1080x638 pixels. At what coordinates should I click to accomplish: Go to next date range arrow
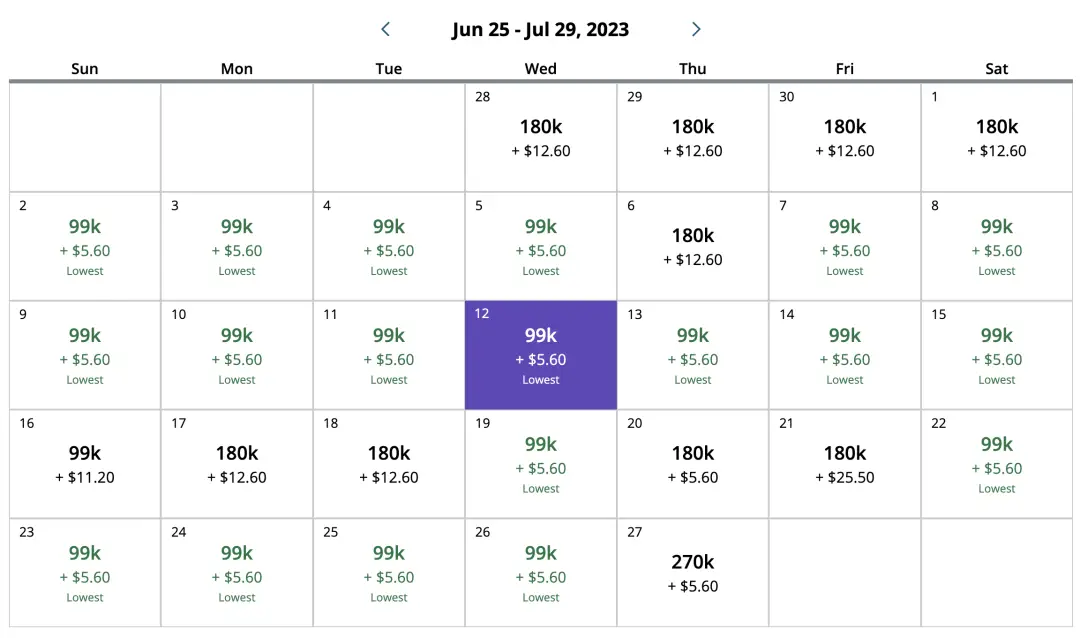[x=696, y=30]
